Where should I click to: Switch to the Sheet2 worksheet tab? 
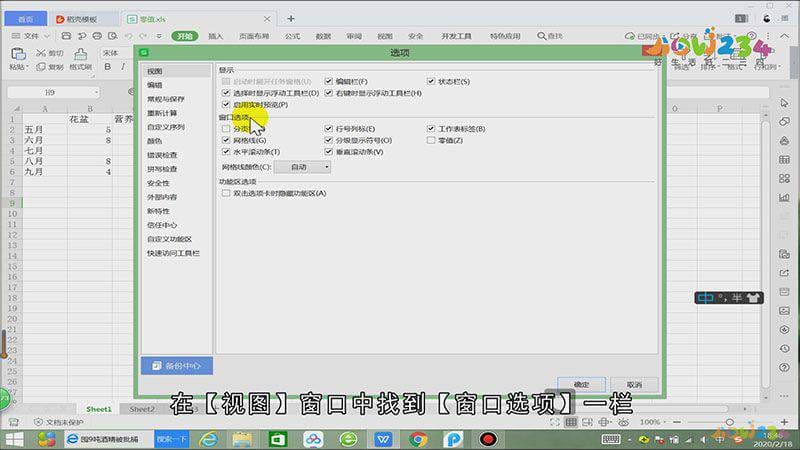(141, 409)
